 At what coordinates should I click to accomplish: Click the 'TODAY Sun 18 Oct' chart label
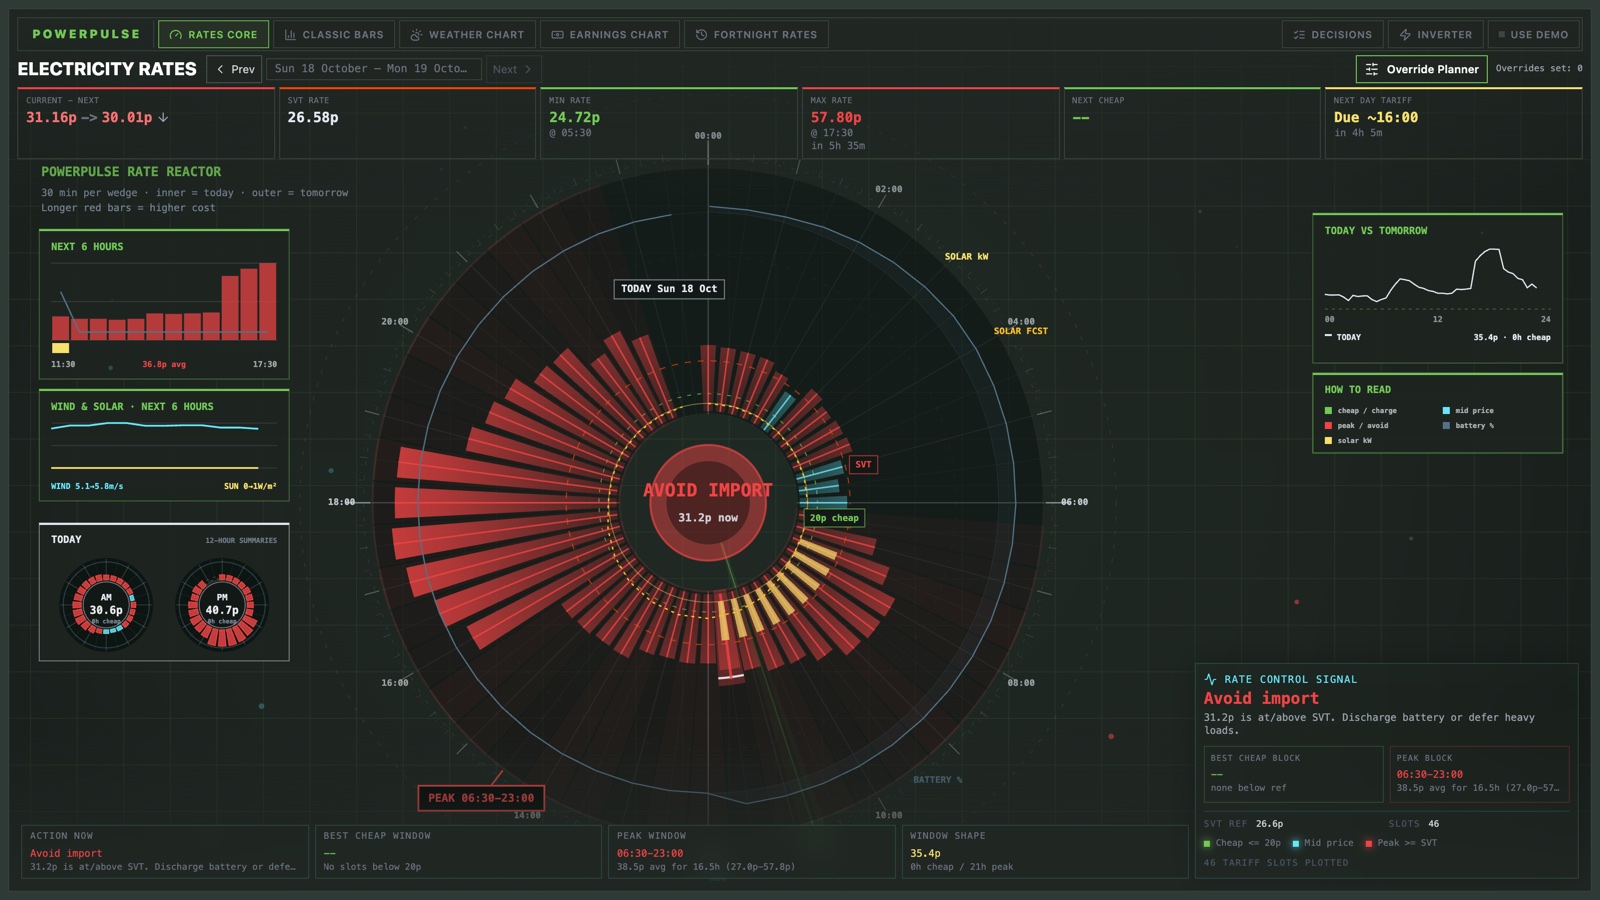669,289
